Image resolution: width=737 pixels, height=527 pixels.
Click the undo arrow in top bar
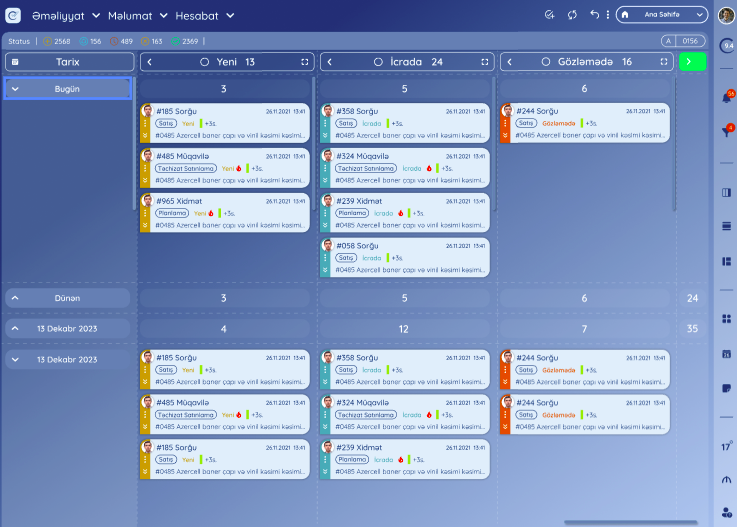click(x=595, y=15)
